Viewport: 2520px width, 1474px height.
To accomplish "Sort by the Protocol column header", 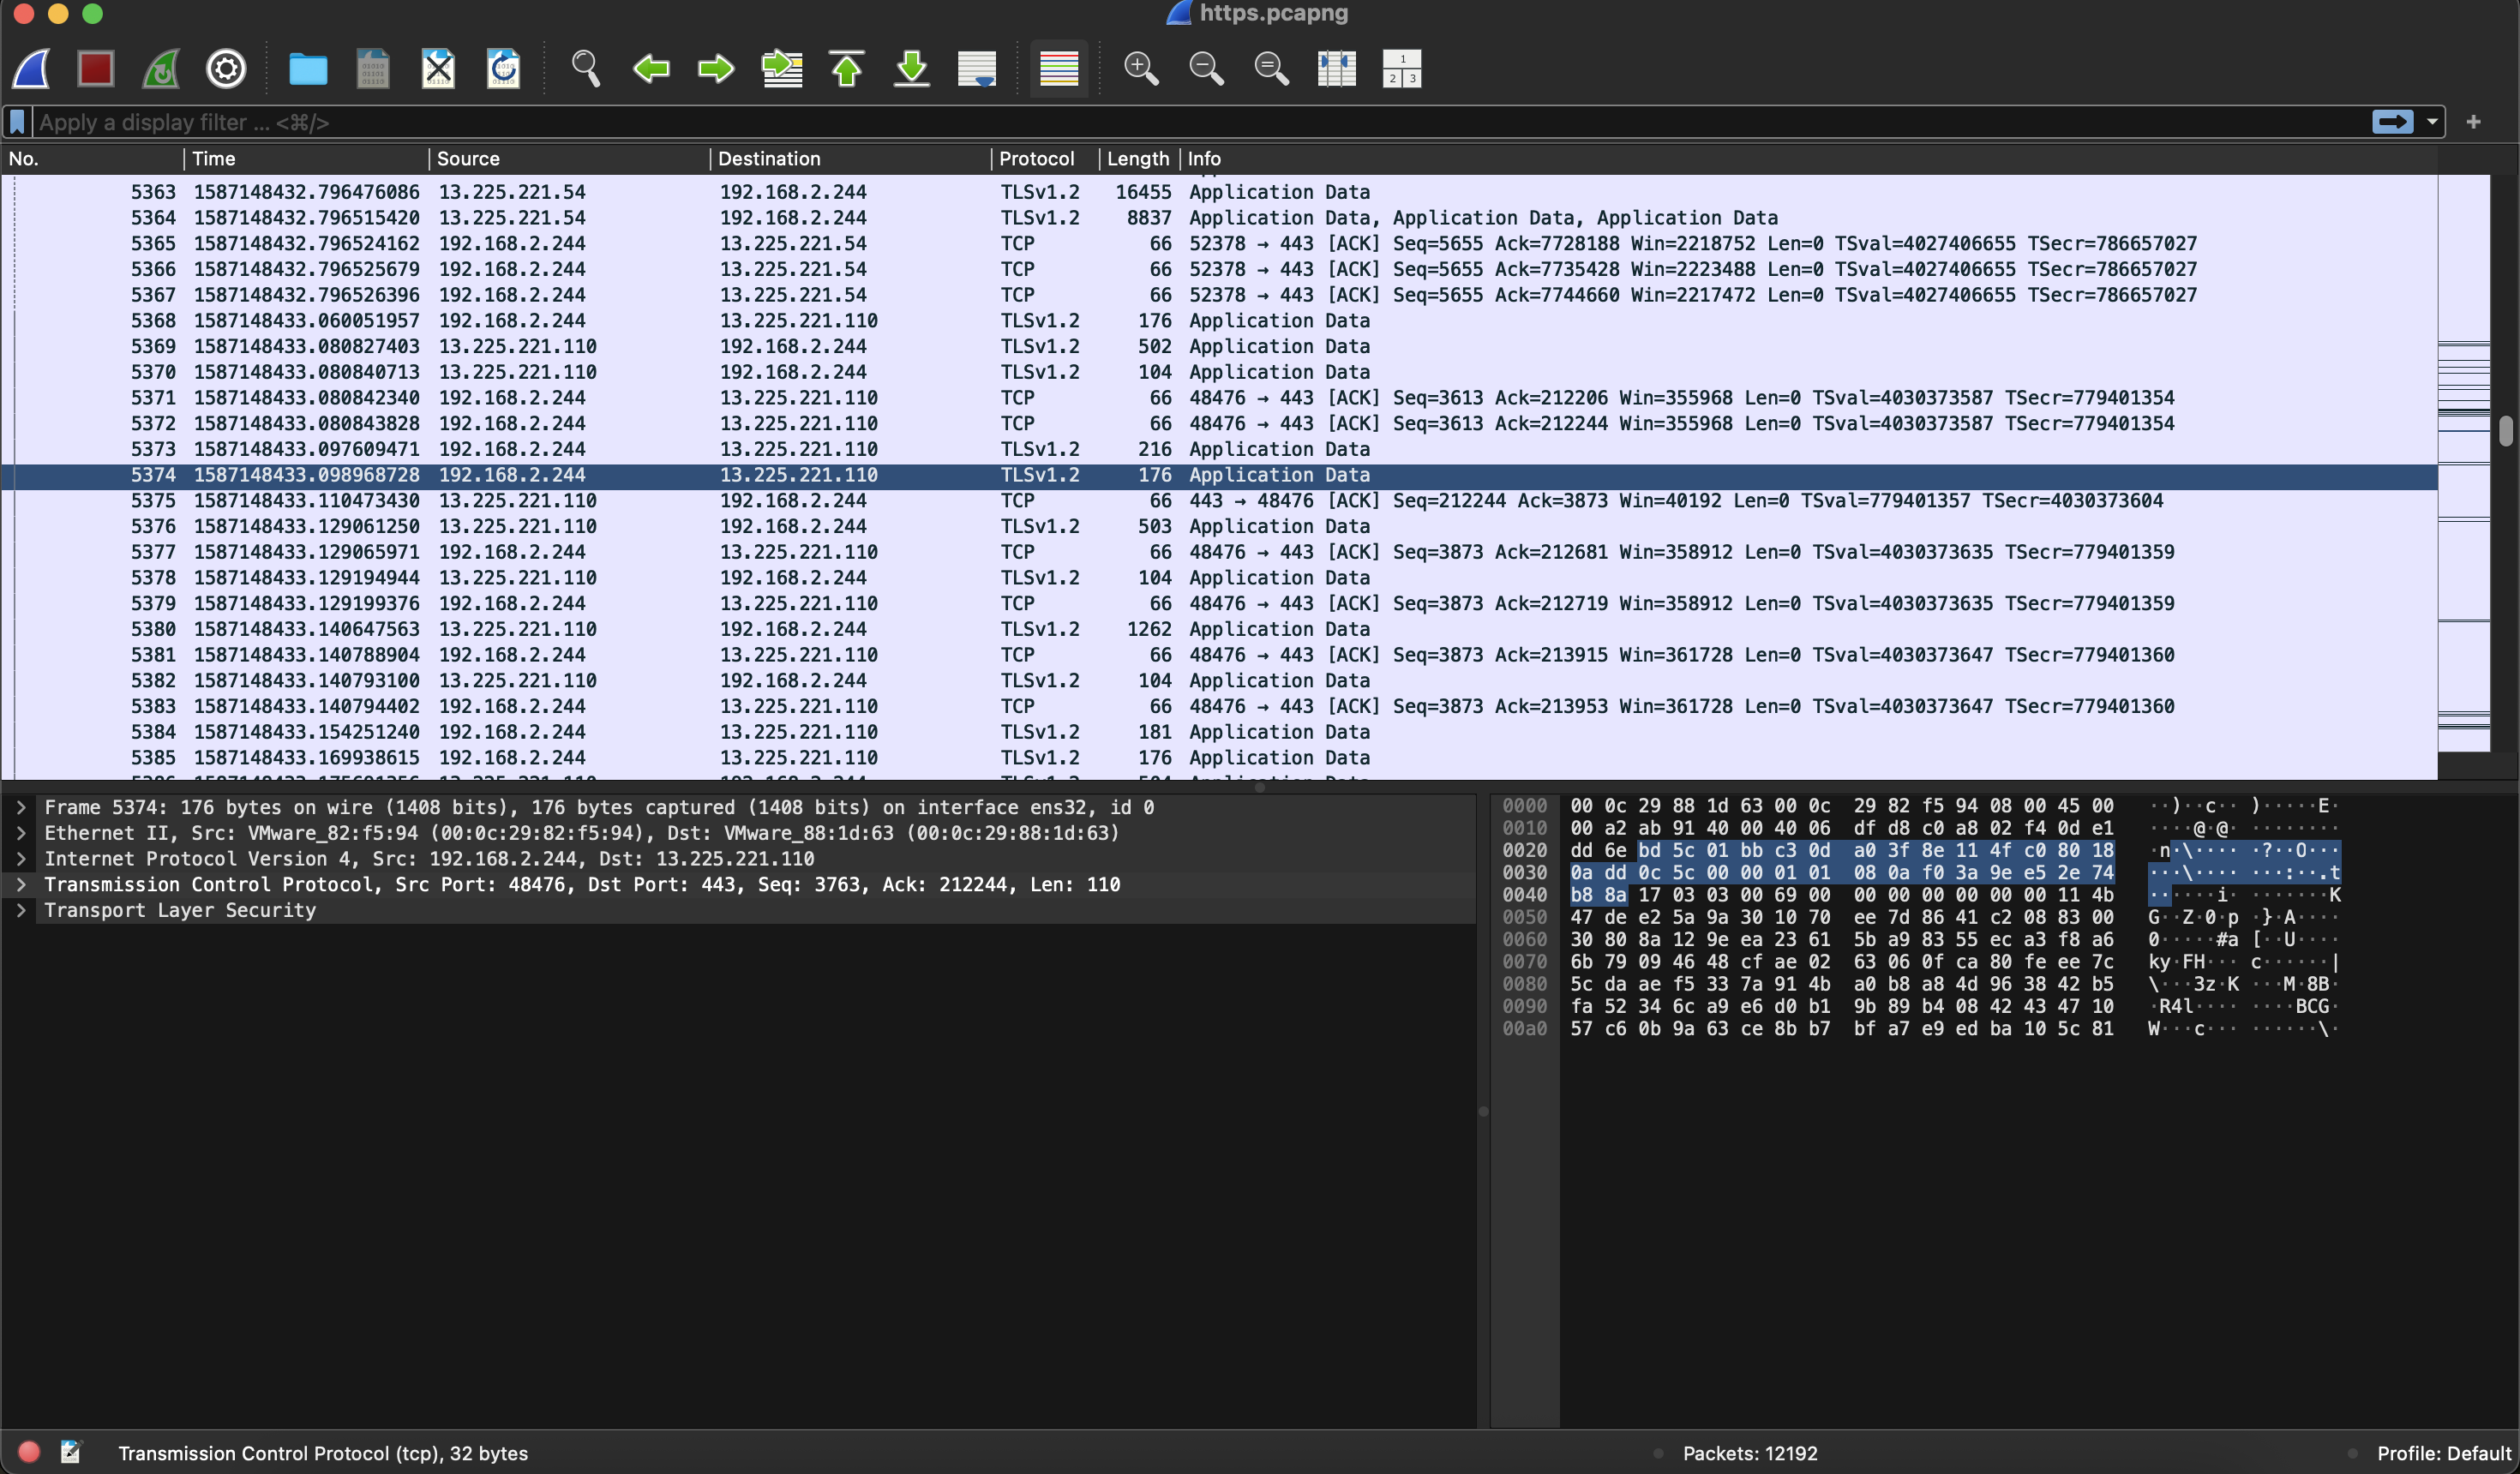I will [1036, 159].
